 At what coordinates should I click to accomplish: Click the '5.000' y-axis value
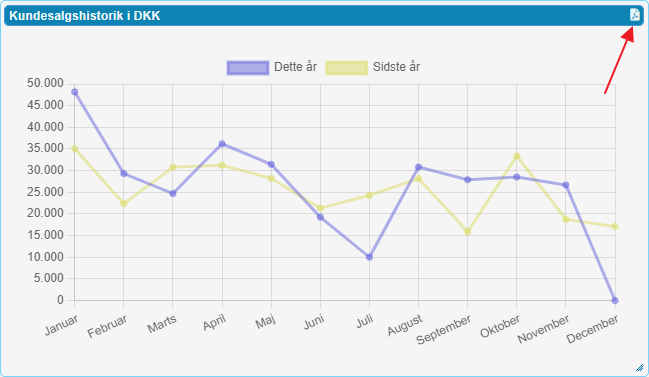tap(49, 278)
